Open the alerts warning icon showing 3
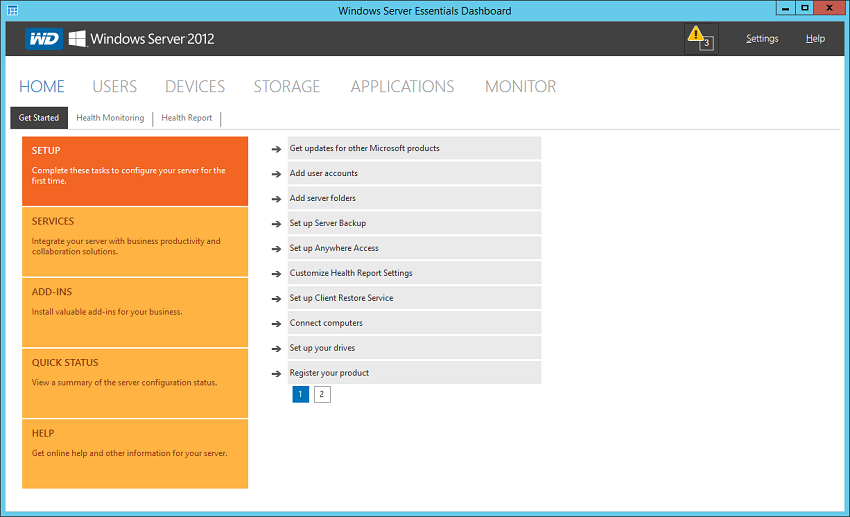 [x=701, y=38]
